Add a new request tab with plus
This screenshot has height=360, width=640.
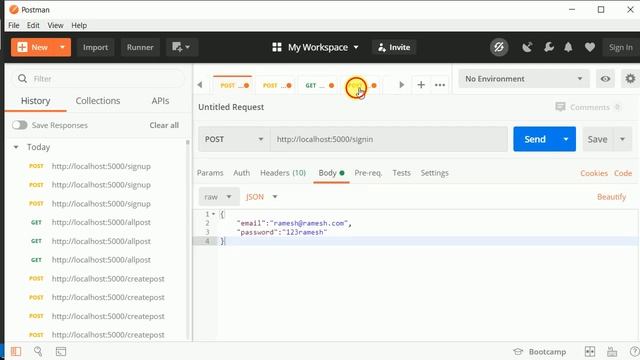click(421, 85)
